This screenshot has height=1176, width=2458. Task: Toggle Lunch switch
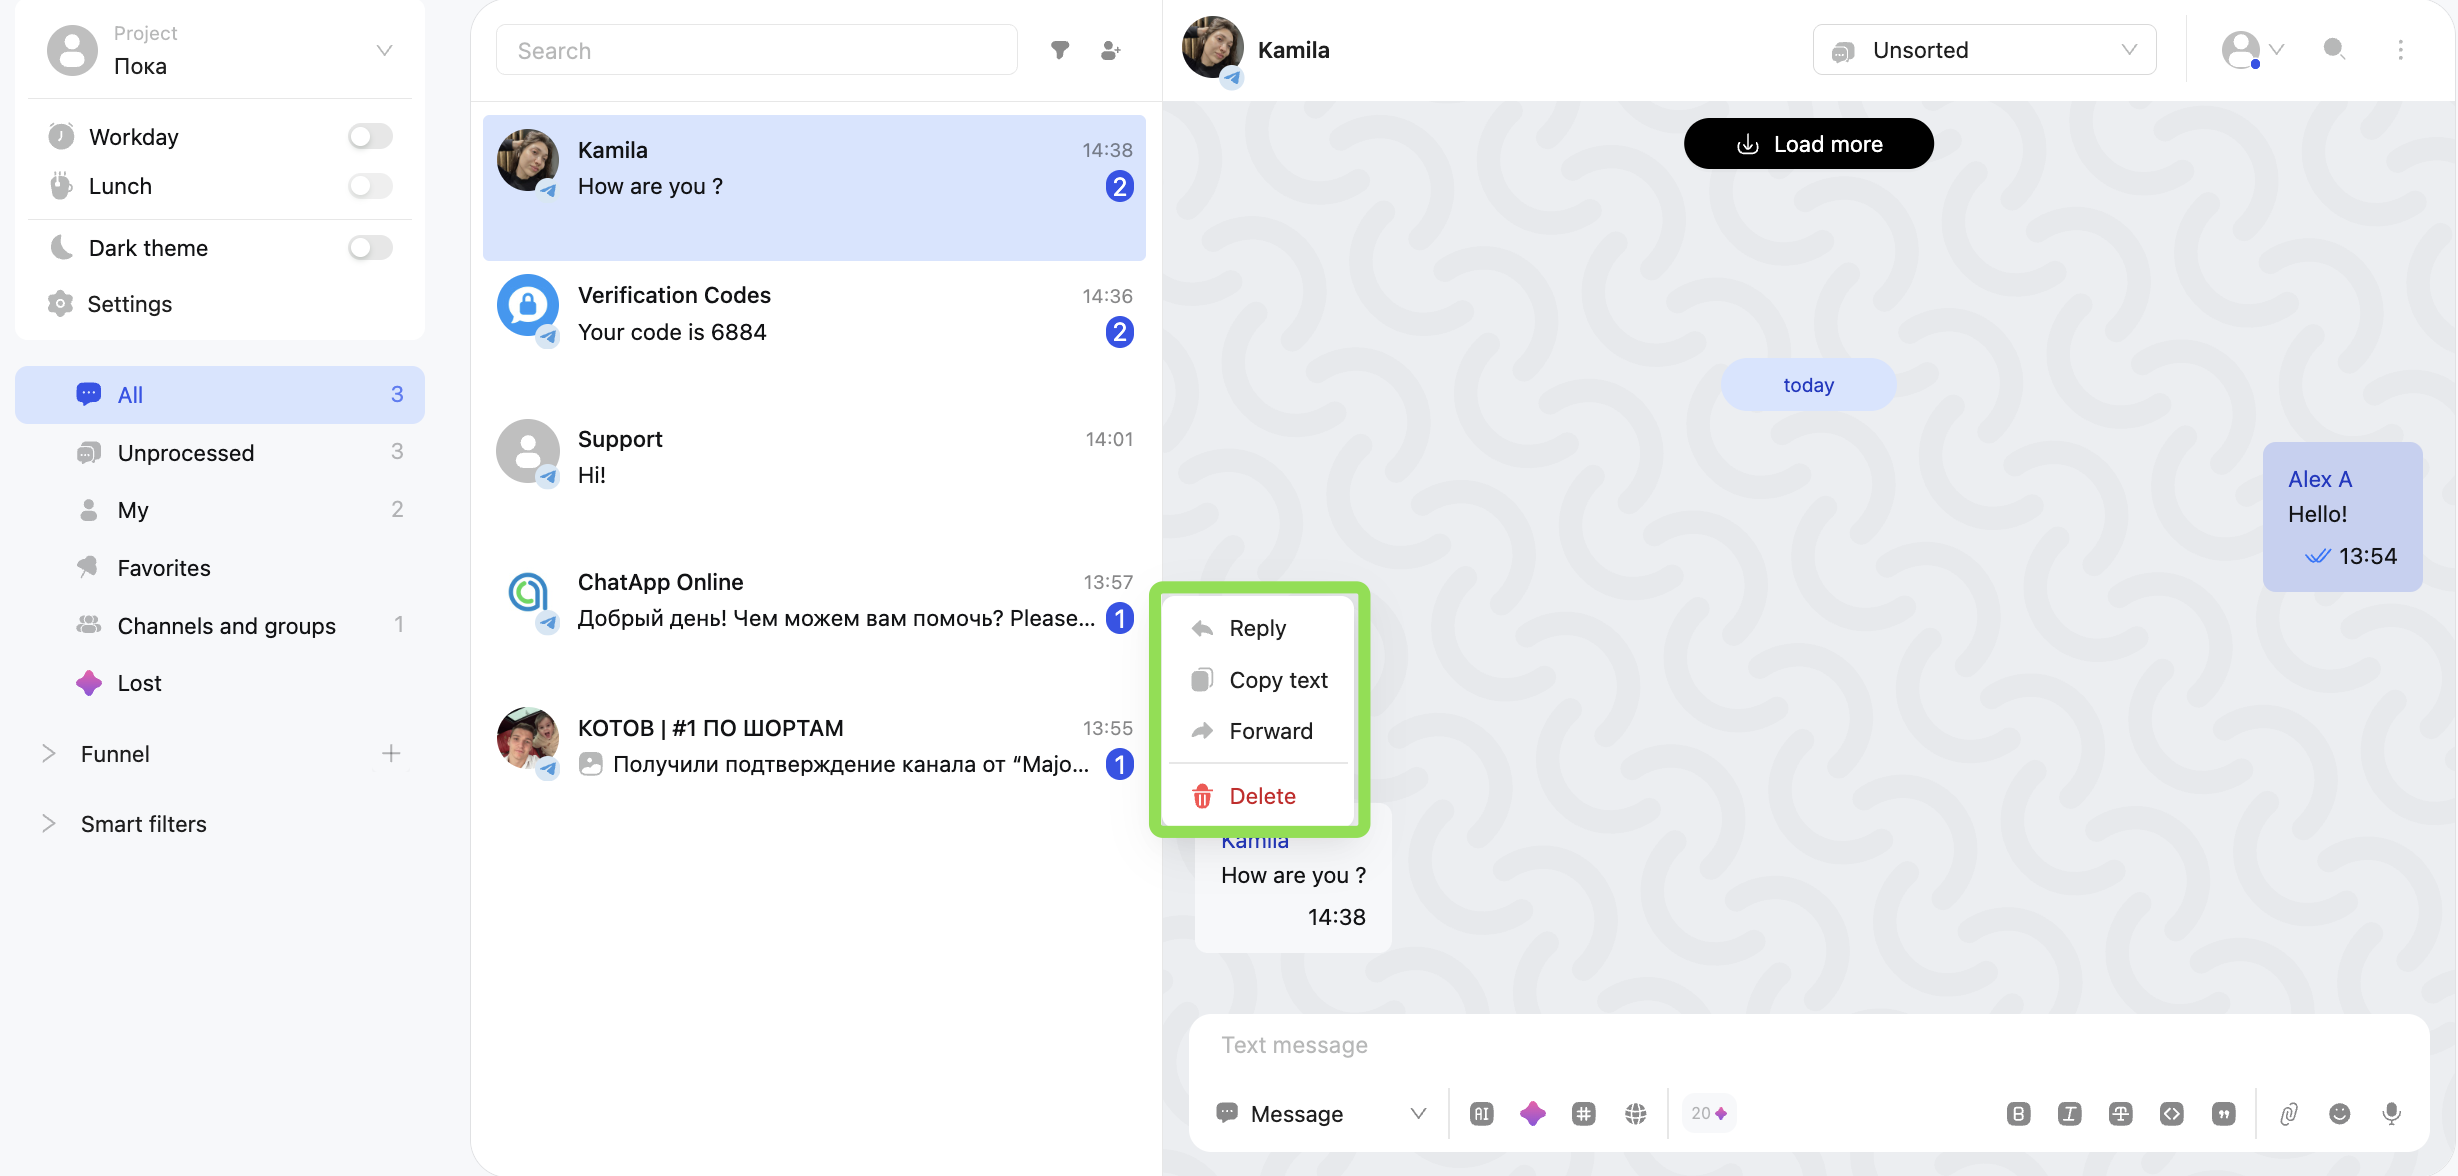coord(370,186)
